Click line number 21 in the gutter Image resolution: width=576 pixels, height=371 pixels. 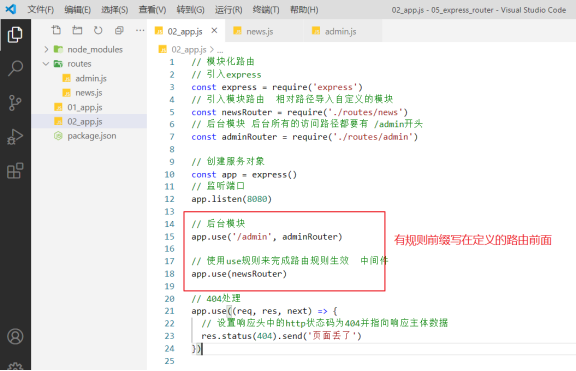[169, 311]
